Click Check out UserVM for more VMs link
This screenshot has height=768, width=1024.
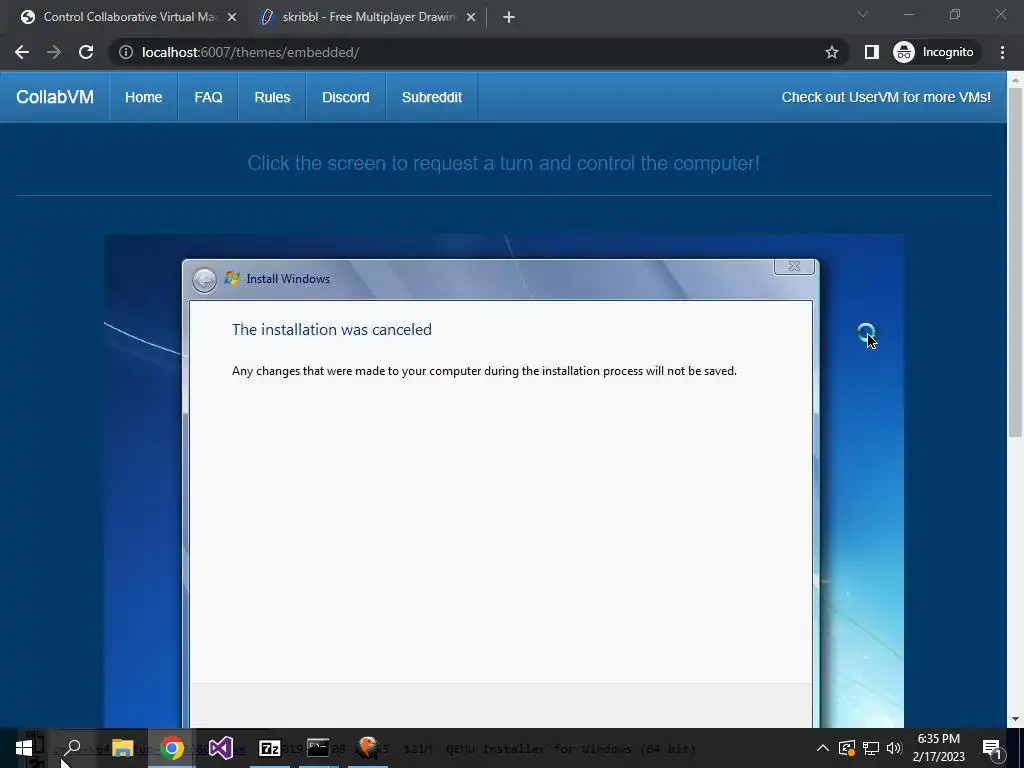click(x=886, y=97)
